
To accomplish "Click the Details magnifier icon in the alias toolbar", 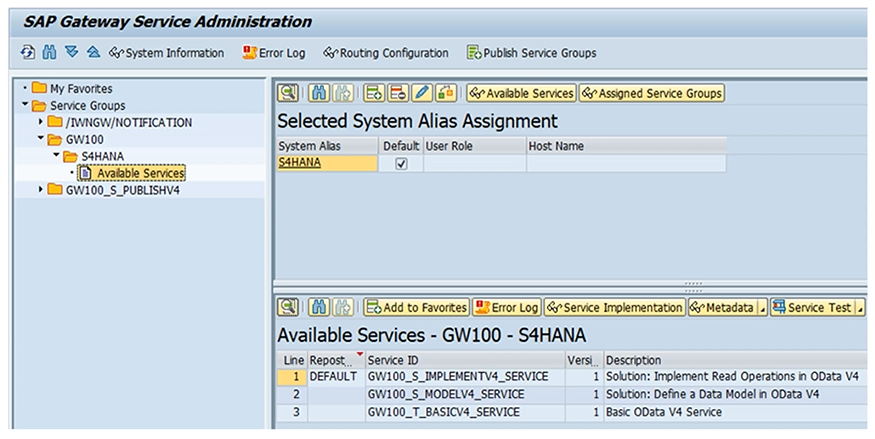I will tap(288, 93).
